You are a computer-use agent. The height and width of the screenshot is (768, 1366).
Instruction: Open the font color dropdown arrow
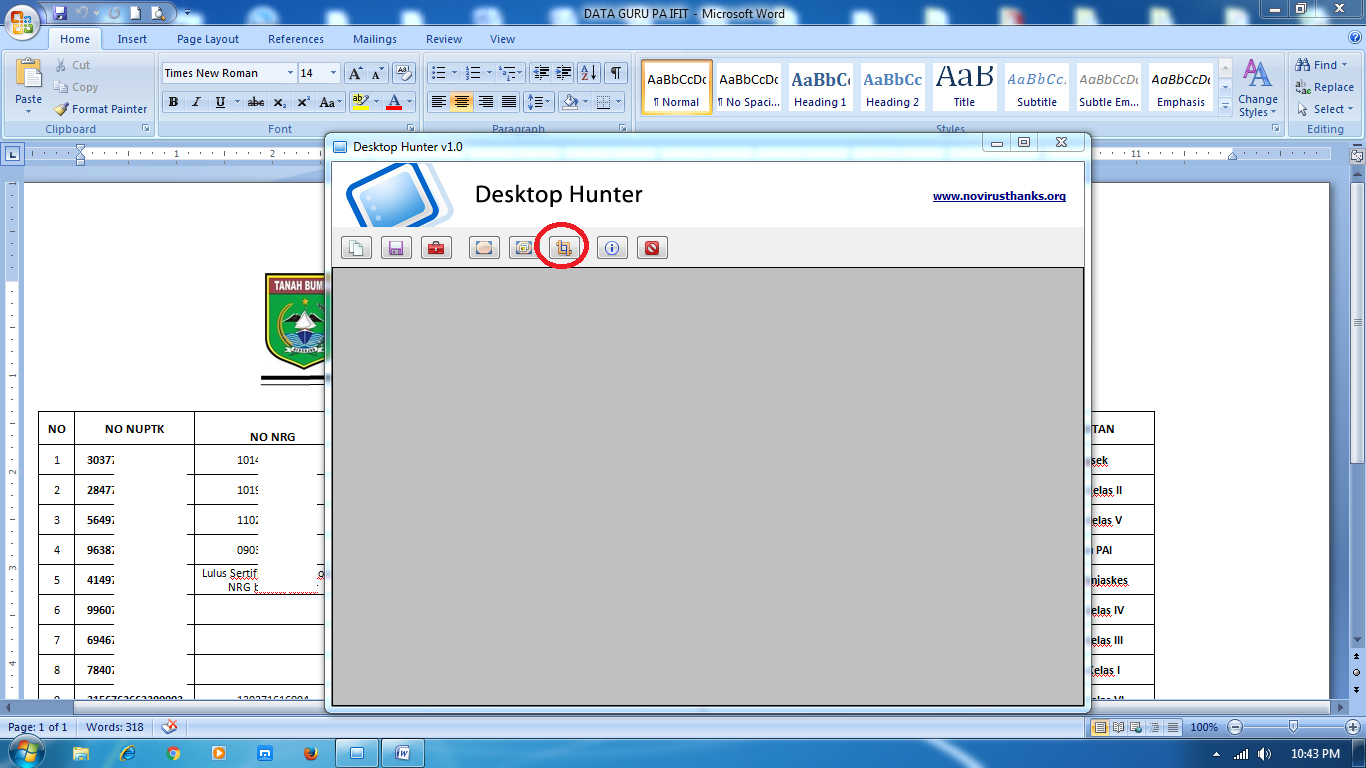(410, 102)
